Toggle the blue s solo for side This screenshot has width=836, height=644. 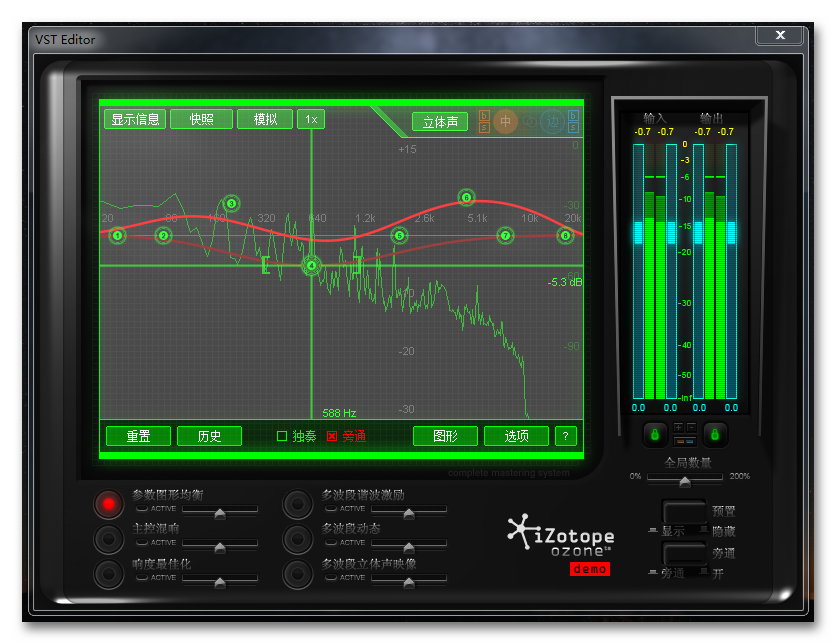pos(573,127)
